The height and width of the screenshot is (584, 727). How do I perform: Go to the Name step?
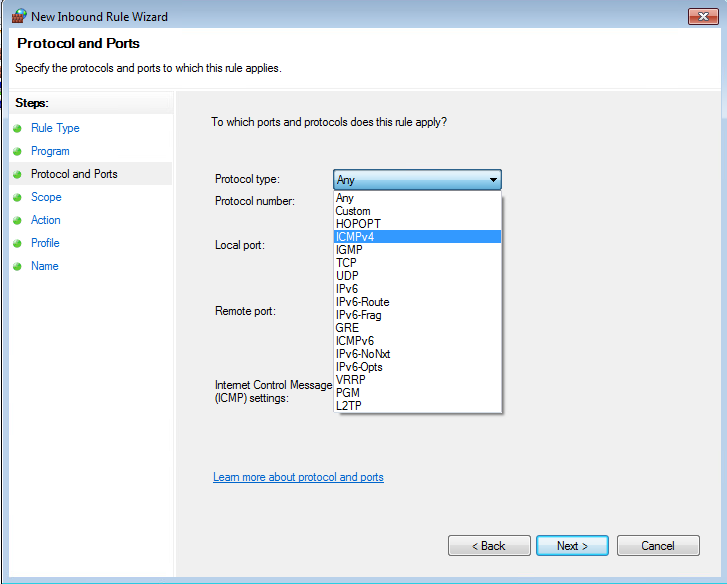pyautogui.click(x=45, y=266)
